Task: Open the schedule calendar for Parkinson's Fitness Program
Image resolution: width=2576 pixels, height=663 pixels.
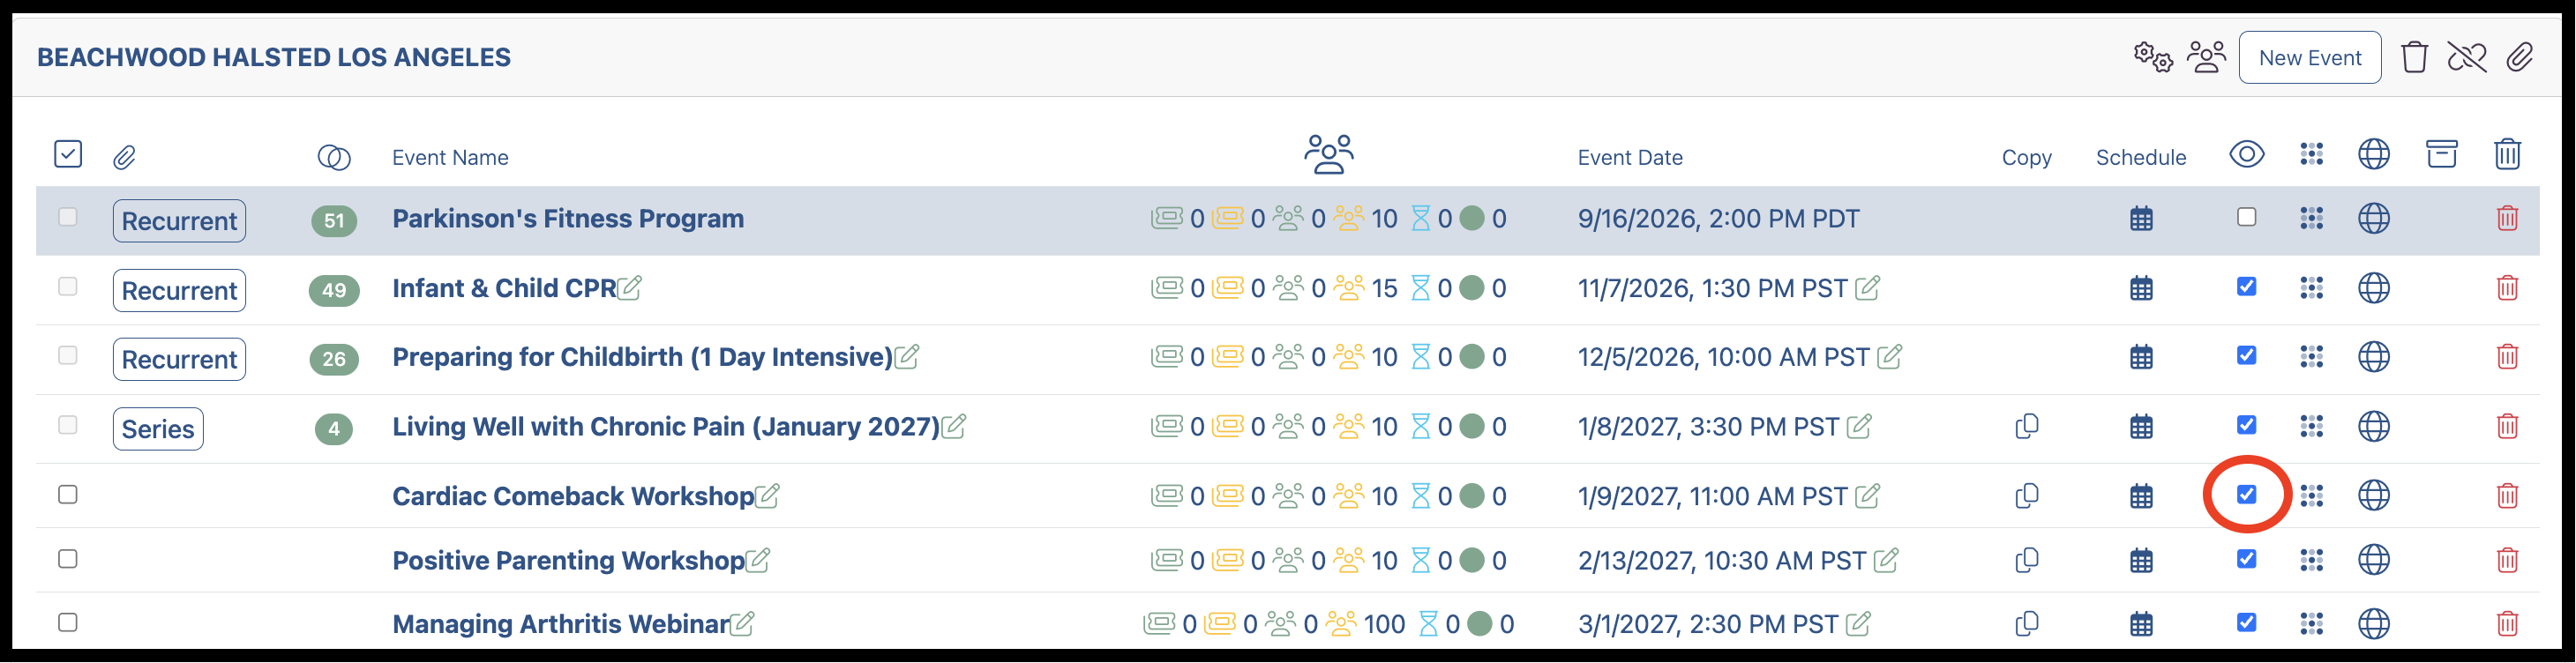Action: 2141,219
